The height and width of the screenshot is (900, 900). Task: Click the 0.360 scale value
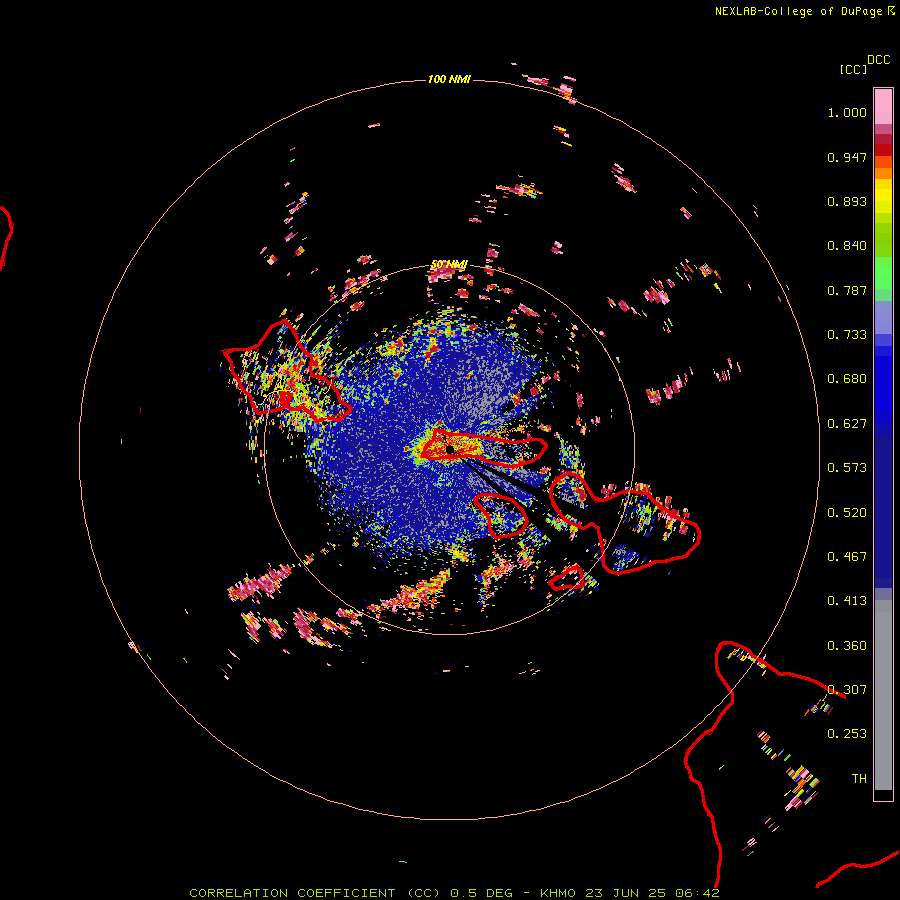[847, 646]
